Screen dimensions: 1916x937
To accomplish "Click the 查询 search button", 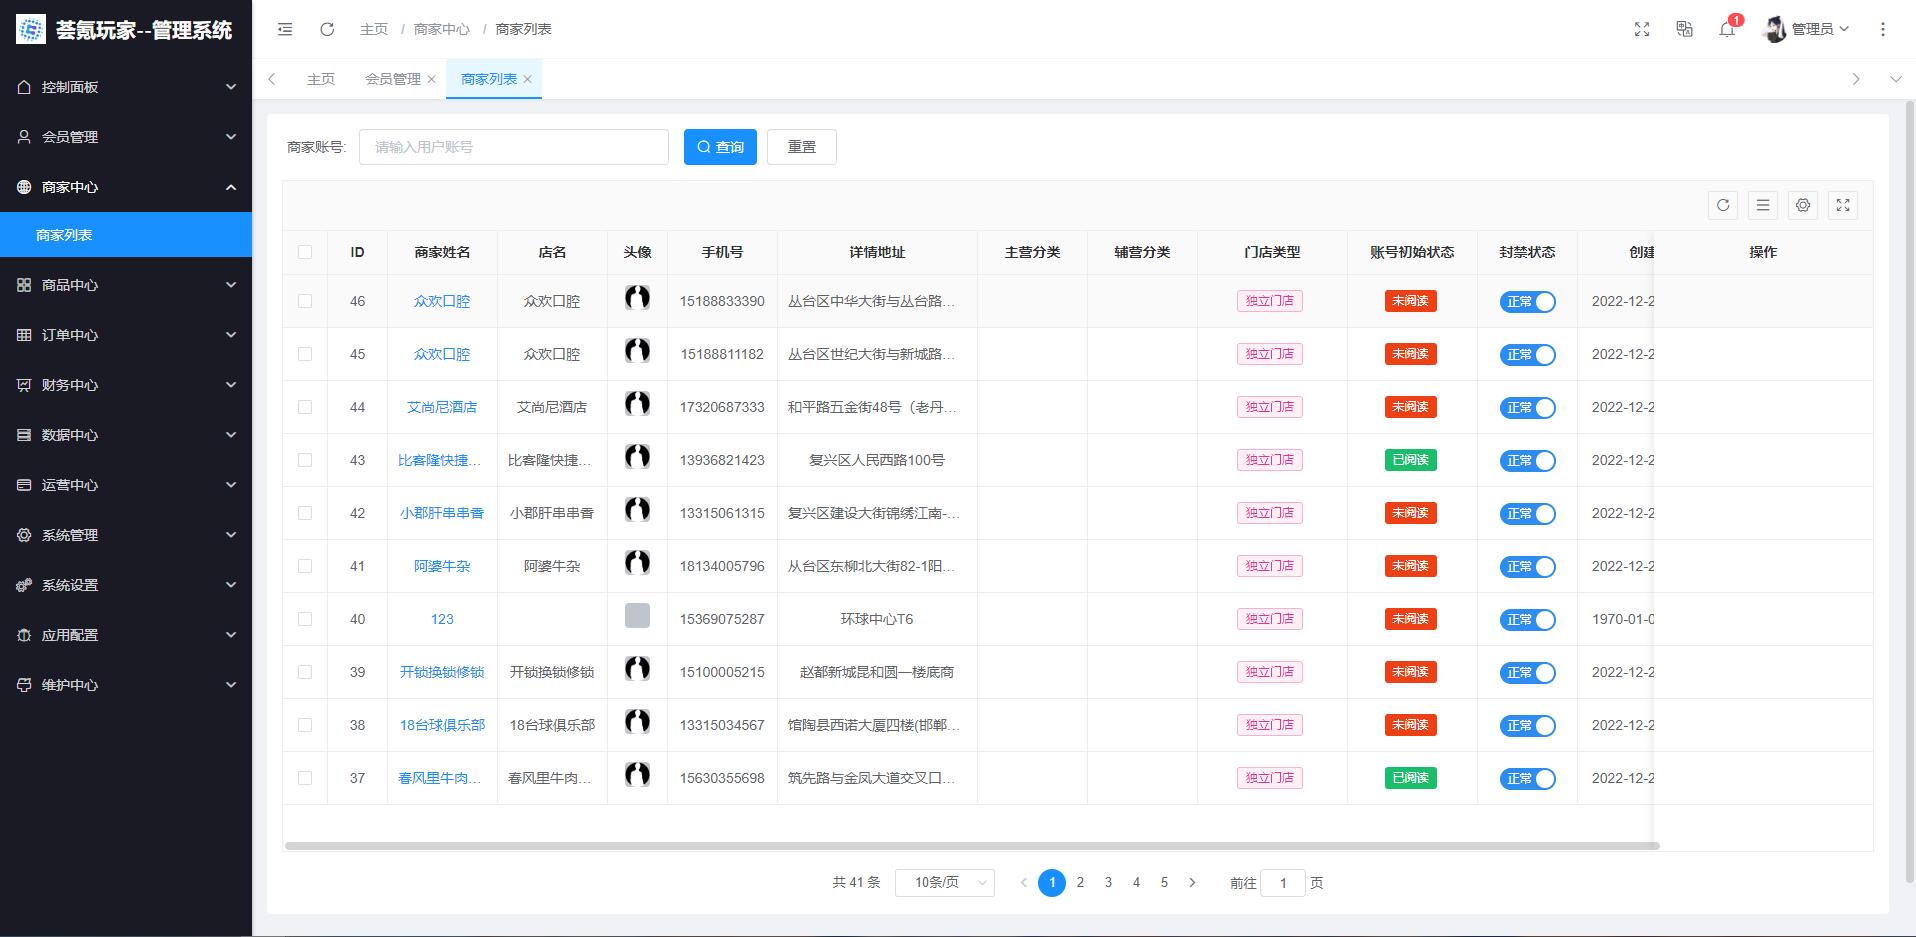I will click(720, 147).
